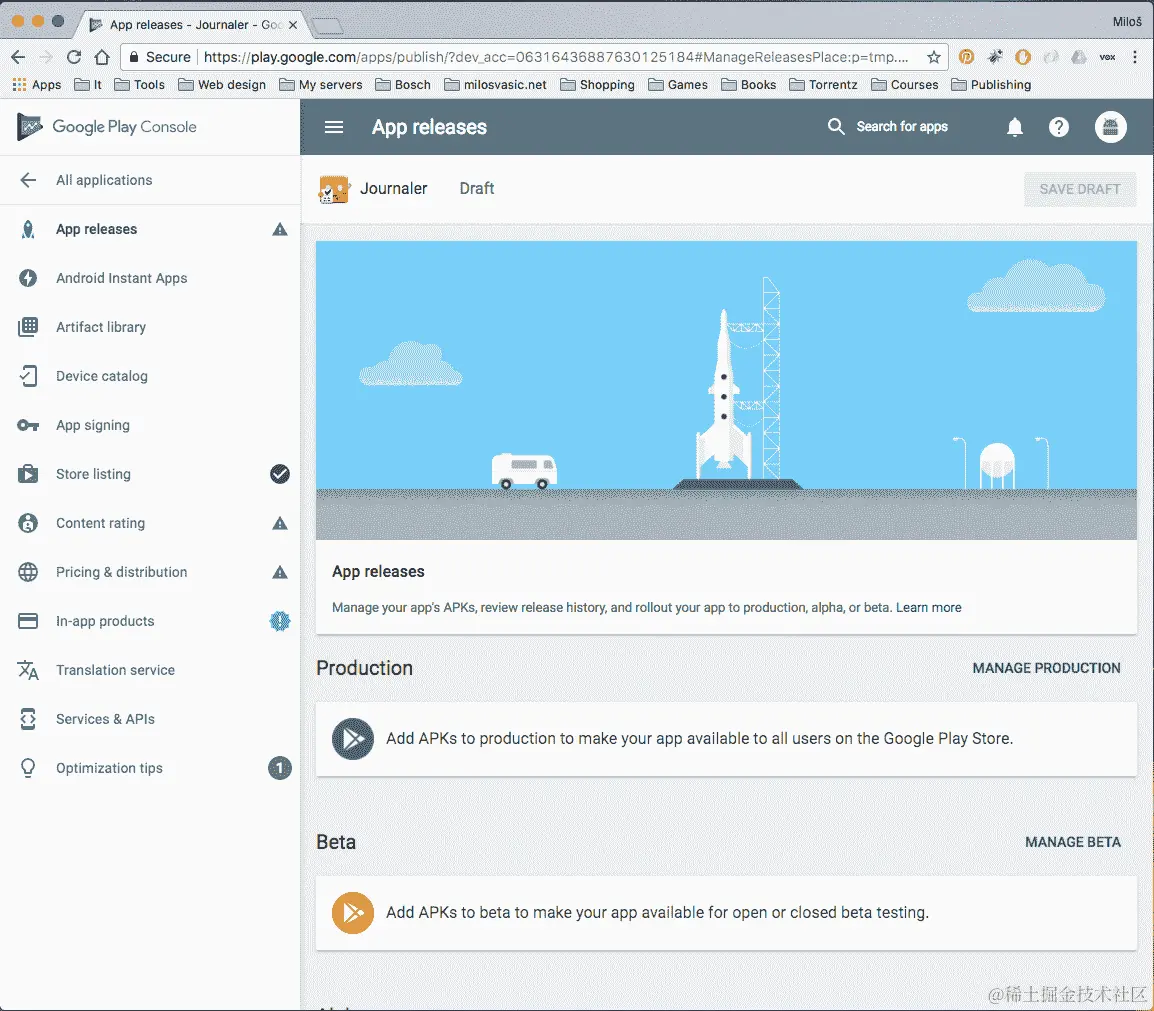
Task: Open the My servers bookmarks folder
Action: pyautogui.click(x=321, y=85)
